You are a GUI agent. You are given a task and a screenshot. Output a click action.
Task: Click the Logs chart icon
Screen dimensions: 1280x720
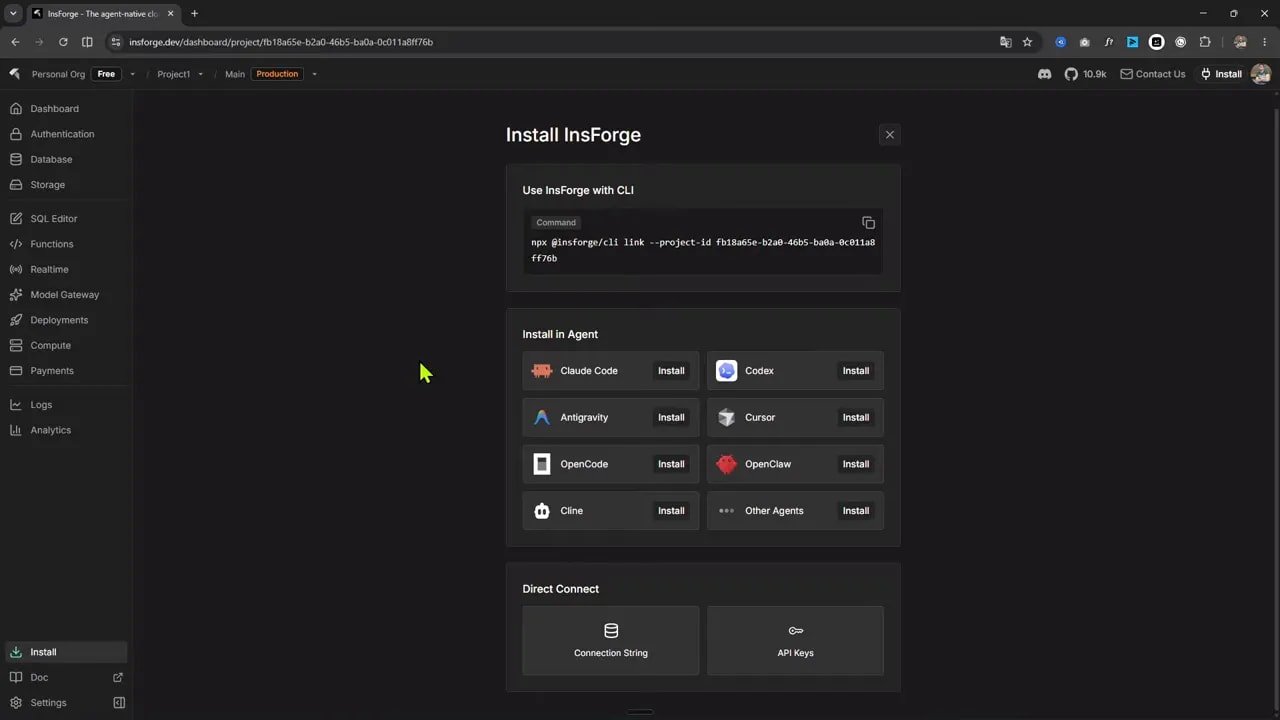click(15, 405)
